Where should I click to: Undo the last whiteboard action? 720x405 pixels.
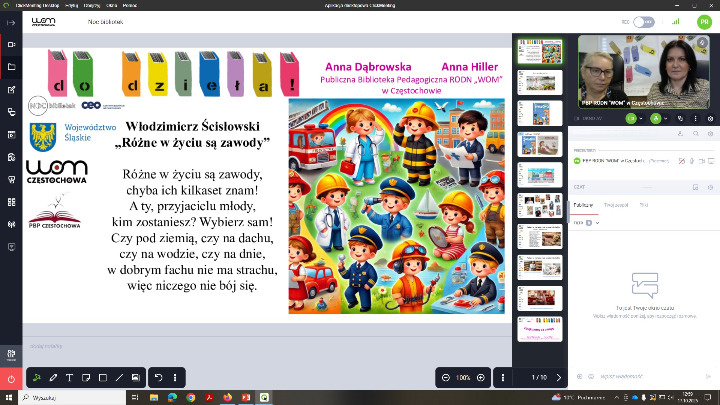tap(158, 377)
